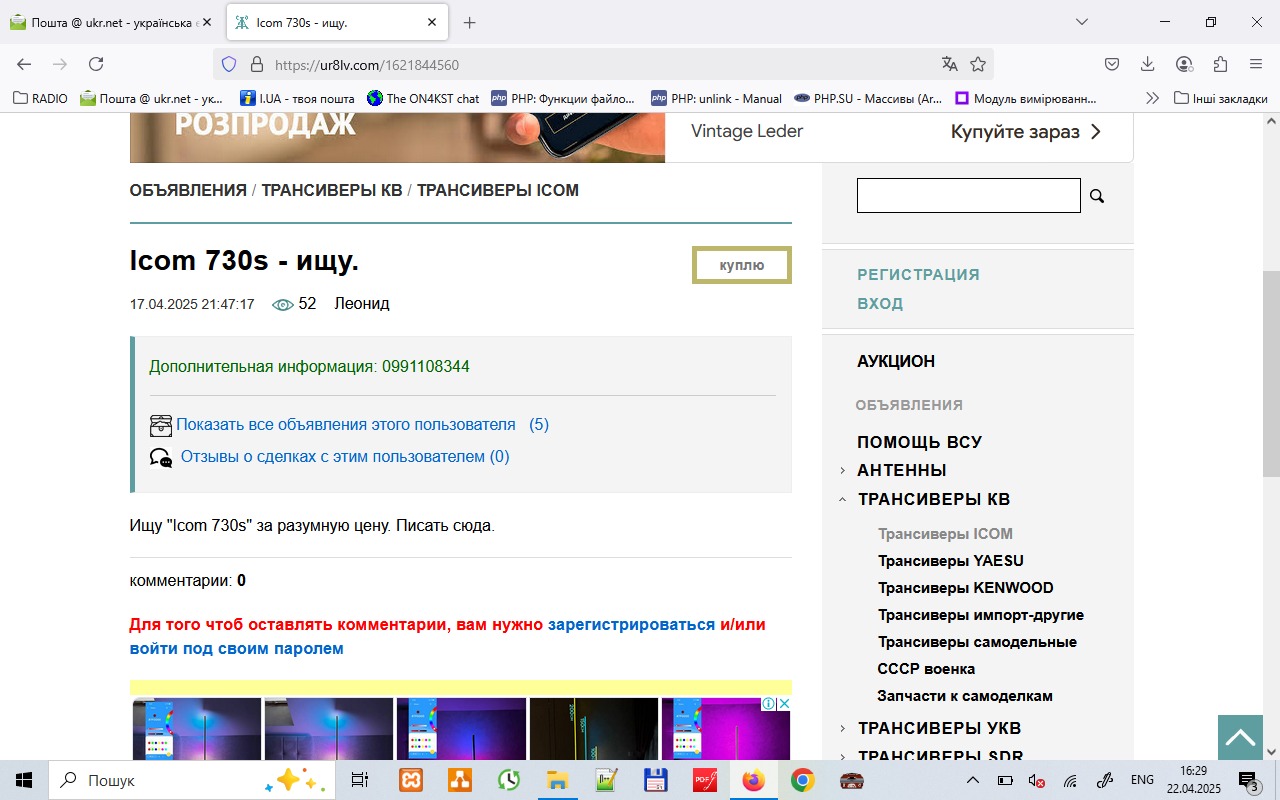Open the tracking protection shield icon

click(x=229, y=64)
